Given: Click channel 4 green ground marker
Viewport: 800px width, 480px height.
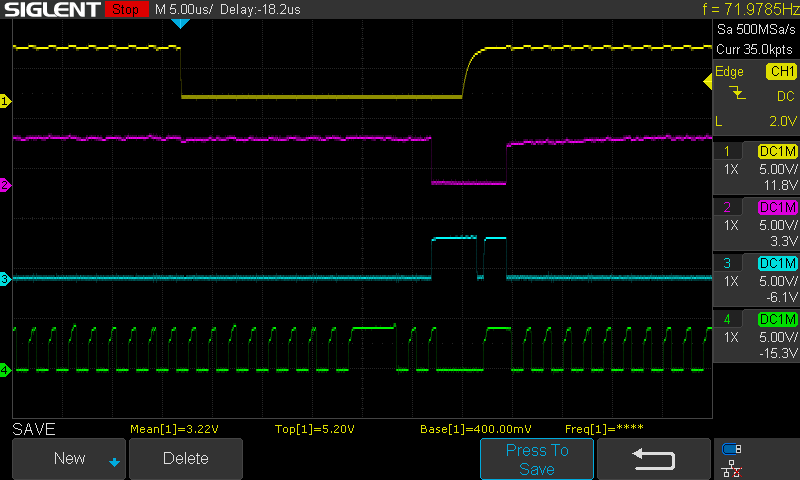Looking at the screenshot, I should click(x=5, y=370).
